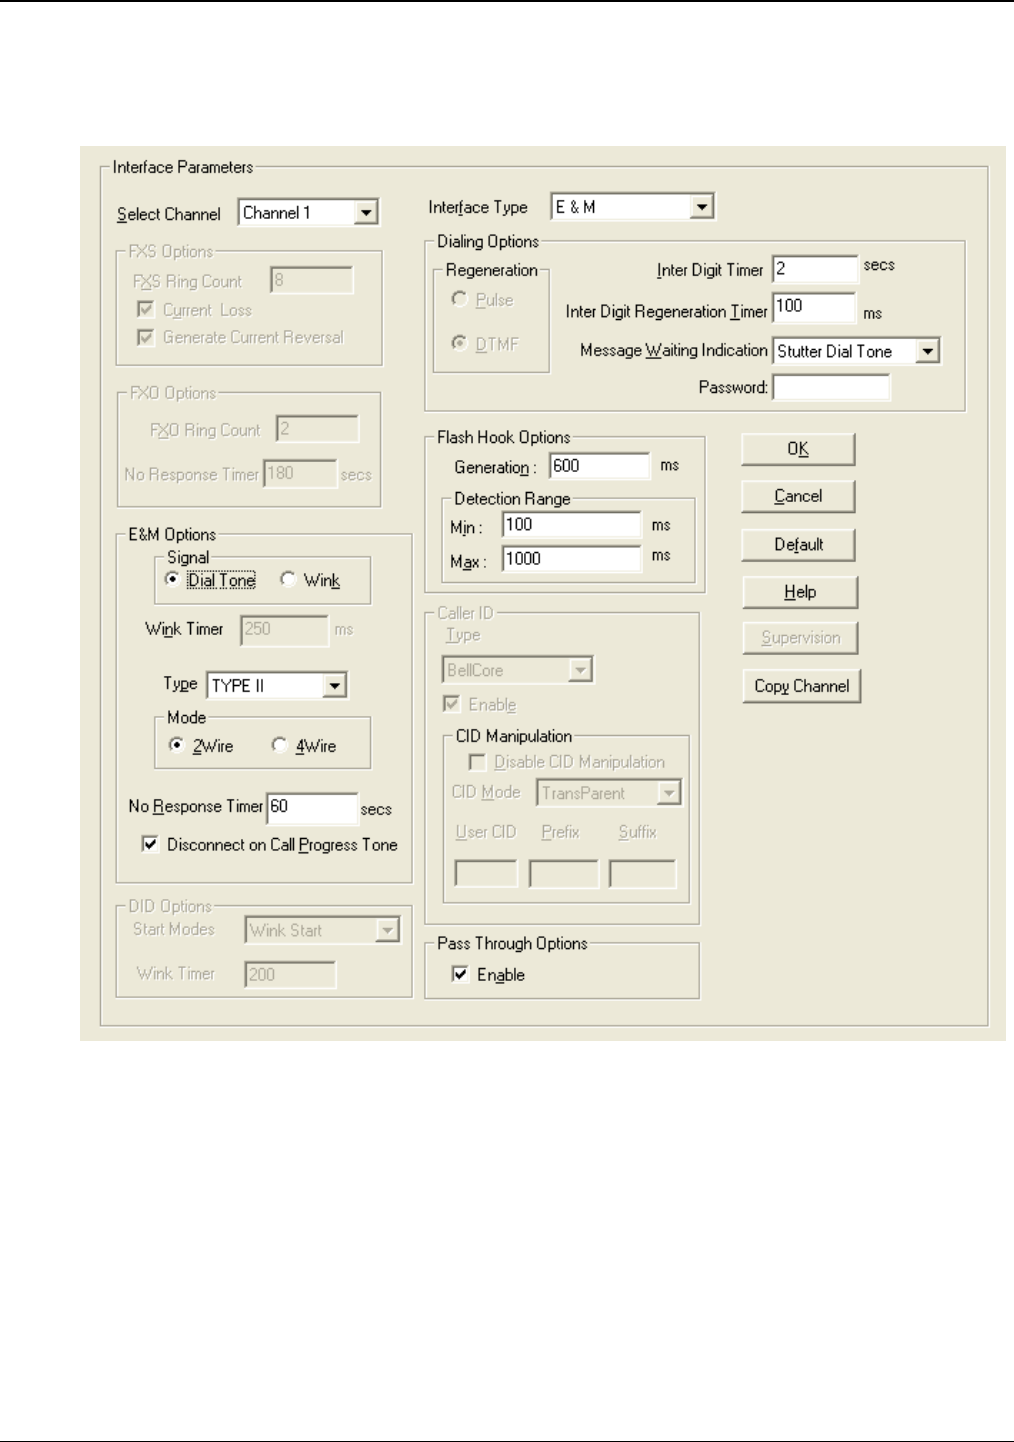
Task: Click the FXS Ring Count field
Action: pos(312,281)
